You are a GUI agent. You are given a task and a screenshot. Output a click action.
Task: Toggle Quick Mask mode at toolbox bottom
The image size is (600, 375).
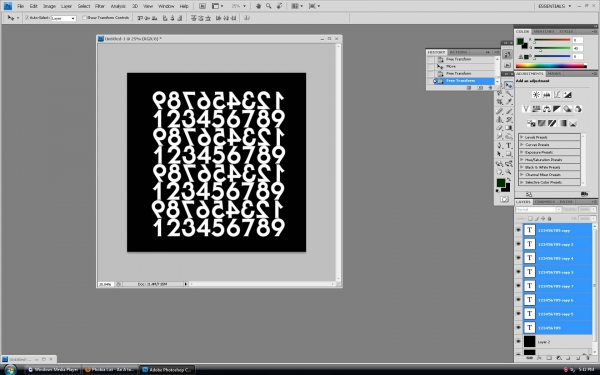pos(504,199)
